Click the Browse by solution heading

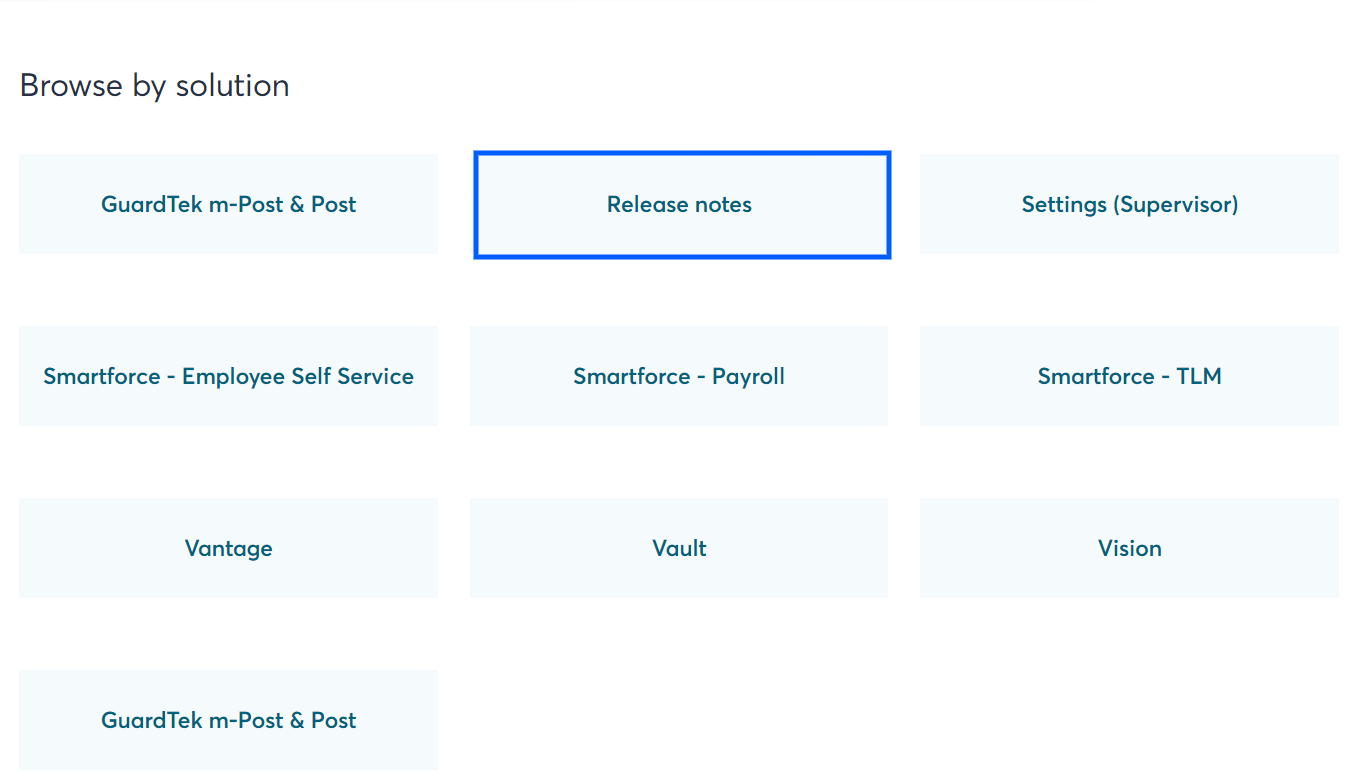pos(155,86)
